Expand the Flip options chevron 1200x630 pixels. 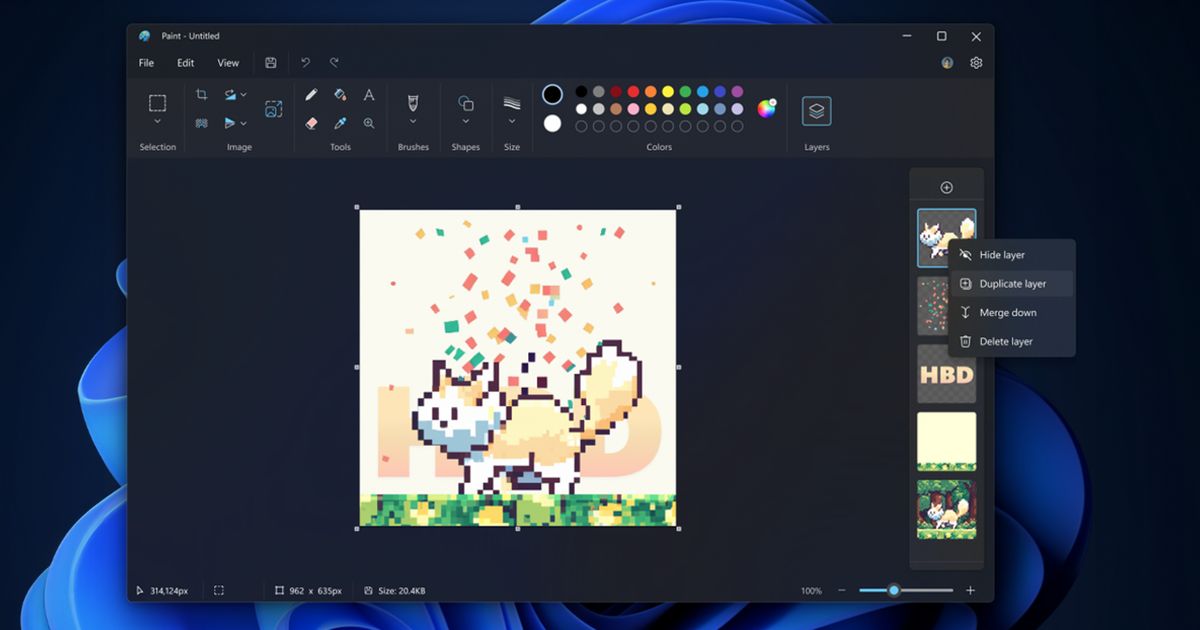(243, 123)
